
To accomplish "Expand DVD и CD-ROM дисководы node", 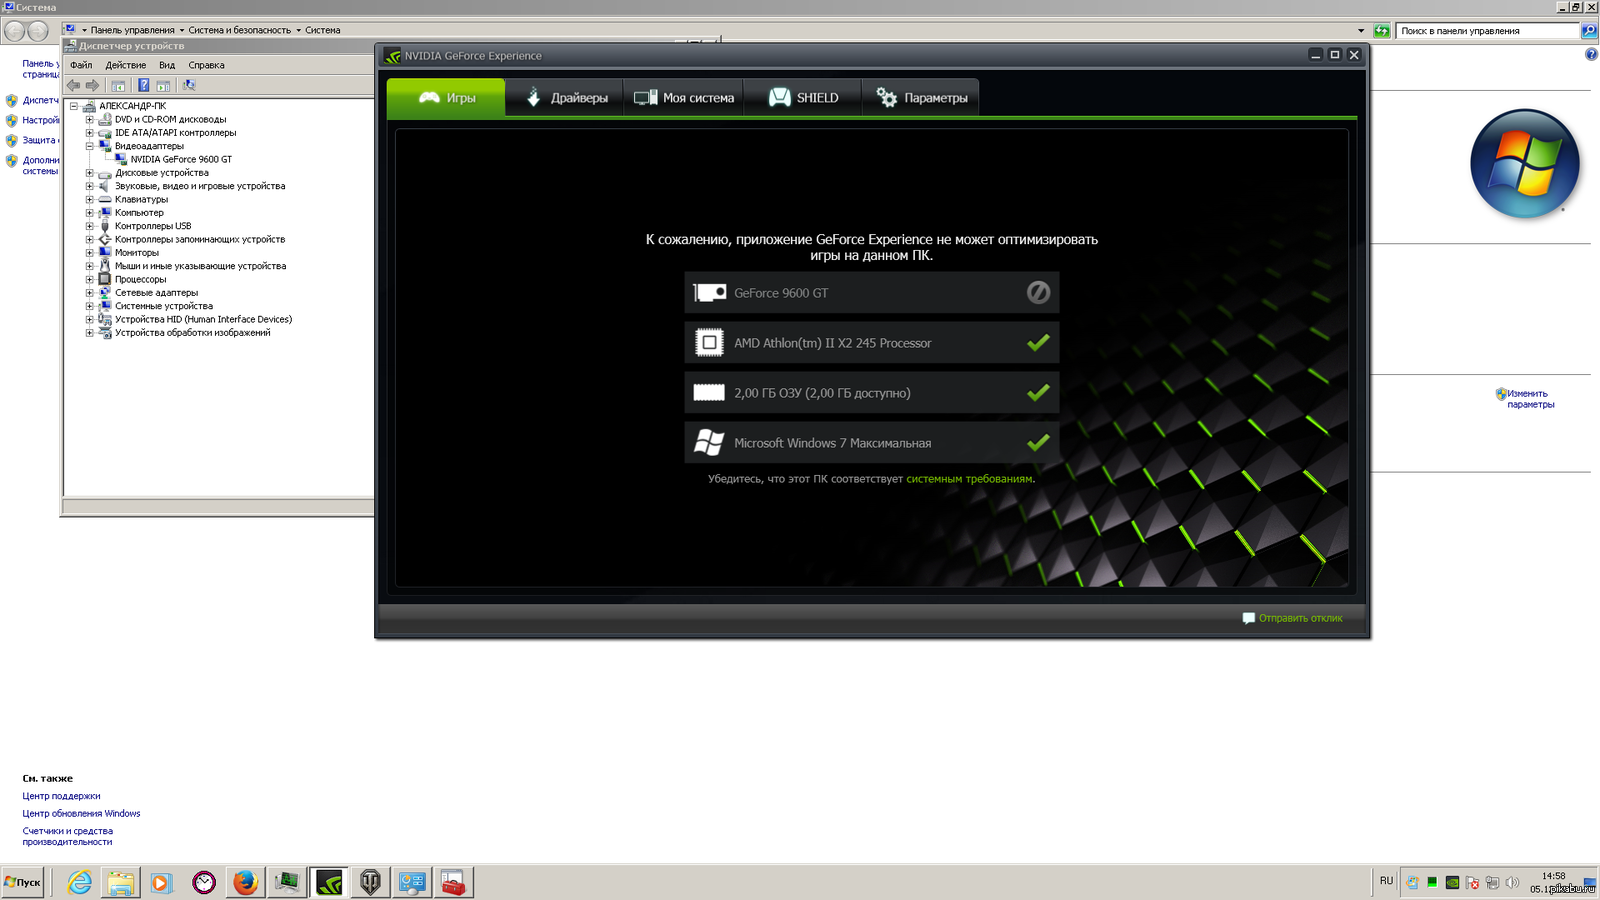I will [x=89, y=119].
